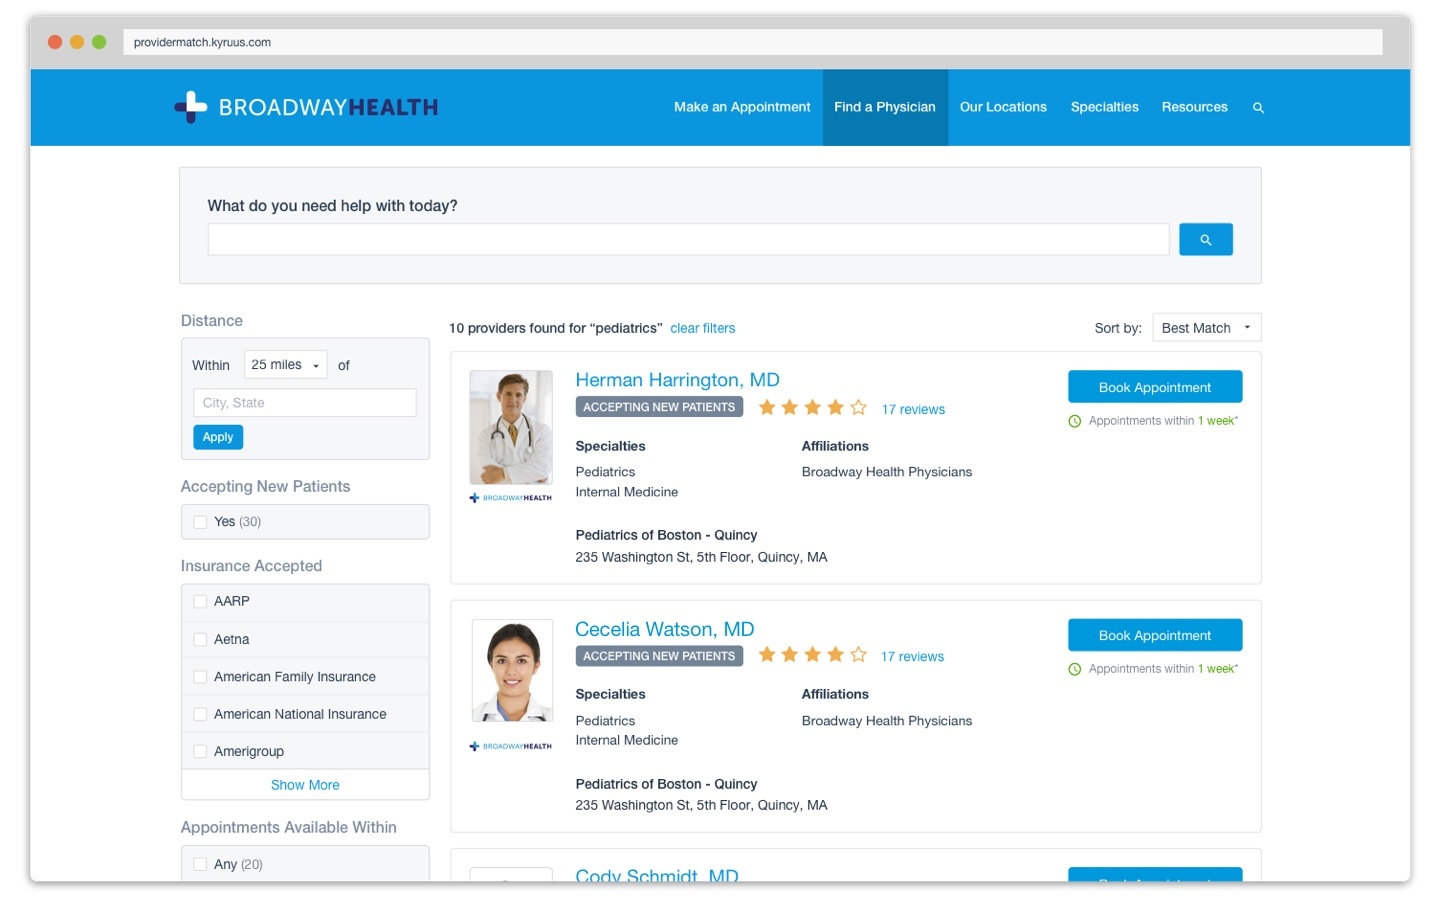Open the Our Locations navigation item

[1003, 107]
